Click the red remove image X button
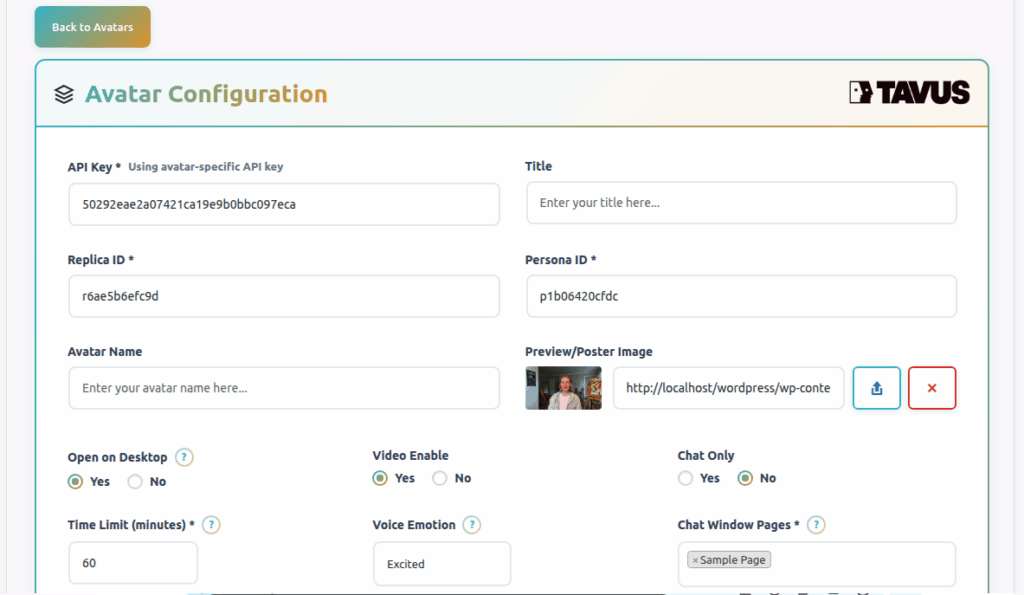The width and height of the screenshot is (1024, 595). pyautogui.click(x=931, y=388)
